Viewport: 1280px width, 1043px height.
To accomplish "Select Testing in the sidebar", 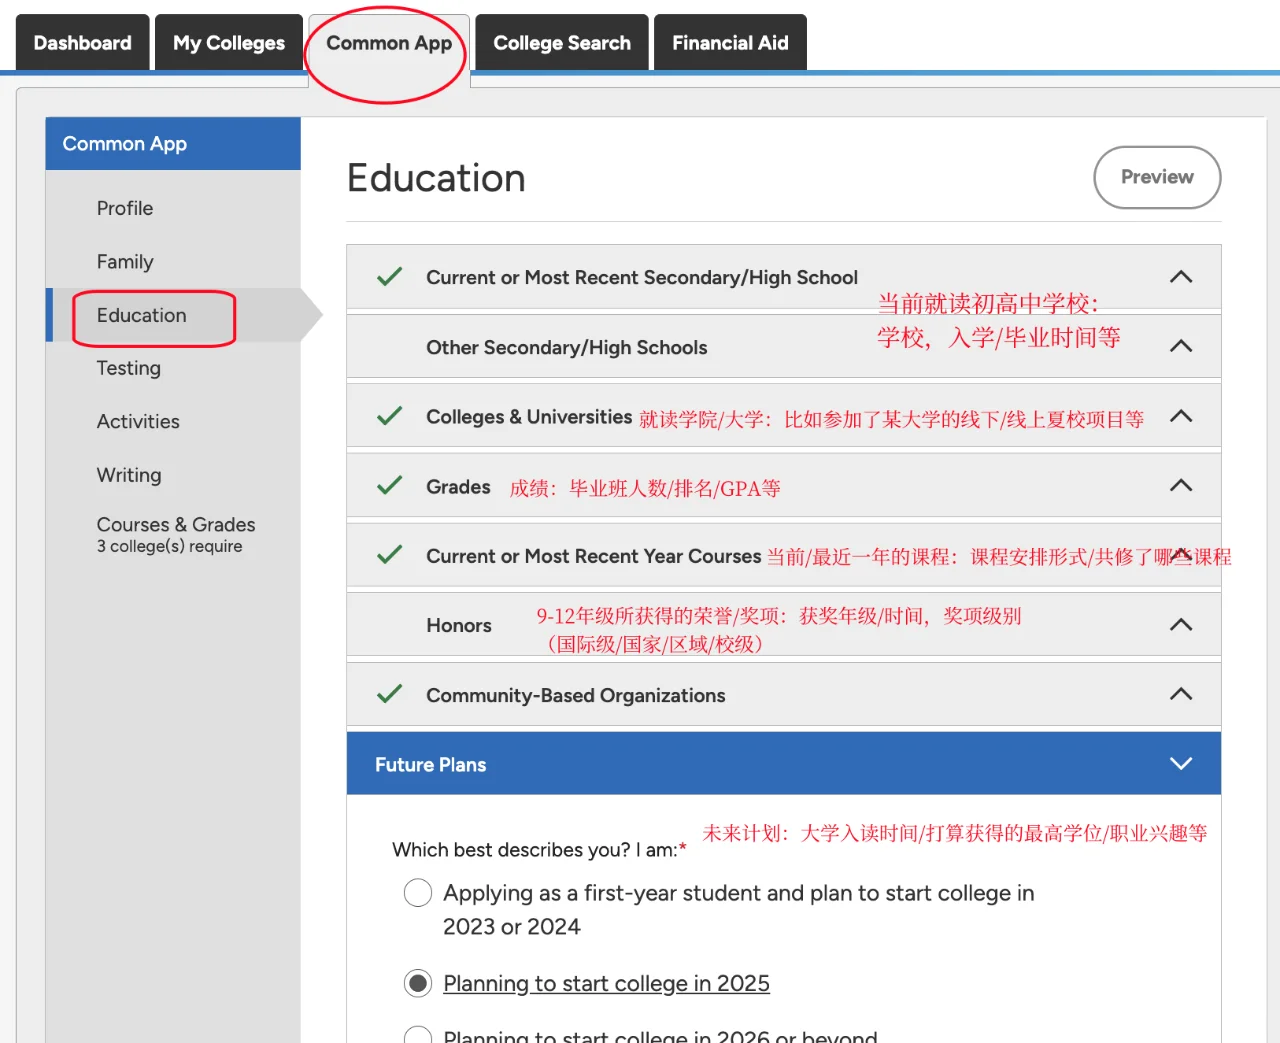I will point(128,368).
